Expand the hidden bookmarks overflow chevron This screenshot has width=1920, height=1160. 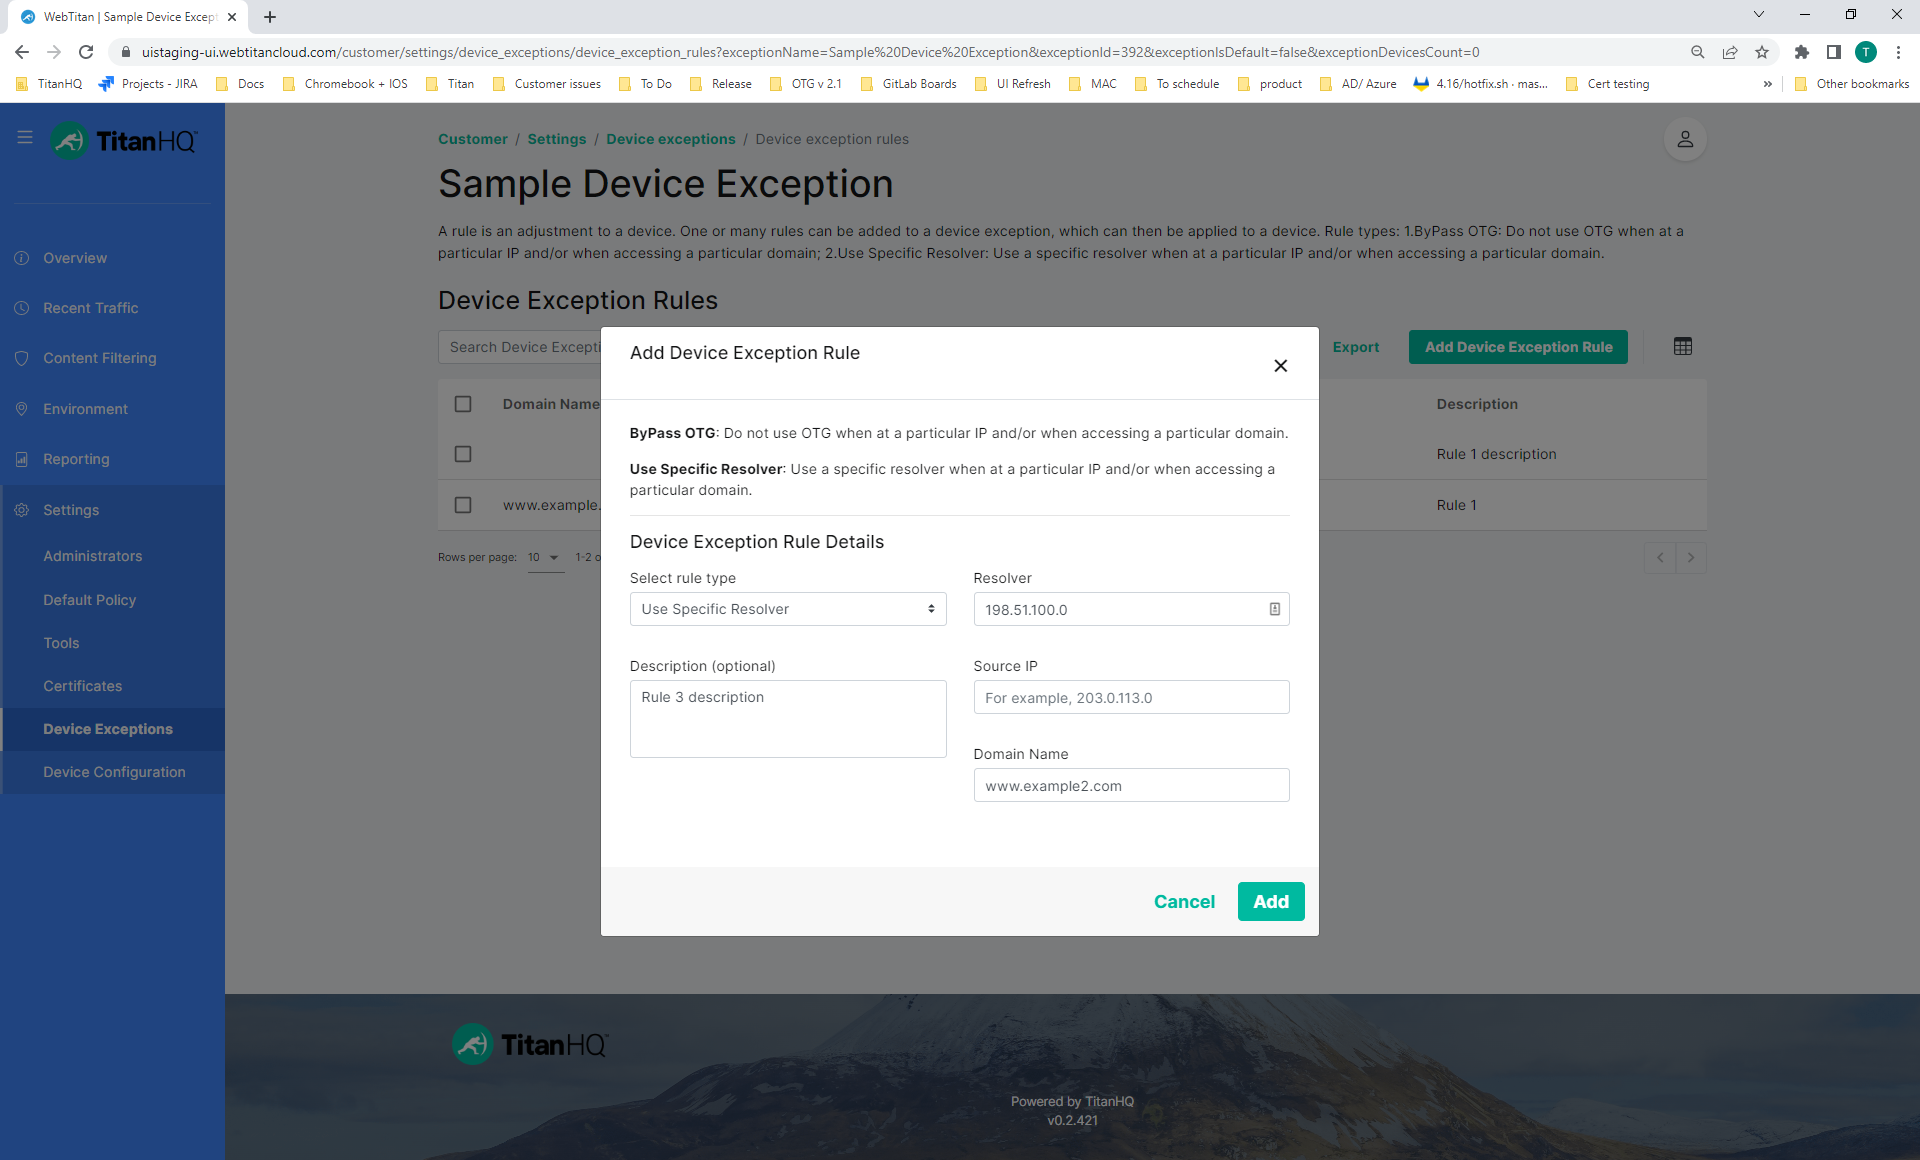point(1767,84)
